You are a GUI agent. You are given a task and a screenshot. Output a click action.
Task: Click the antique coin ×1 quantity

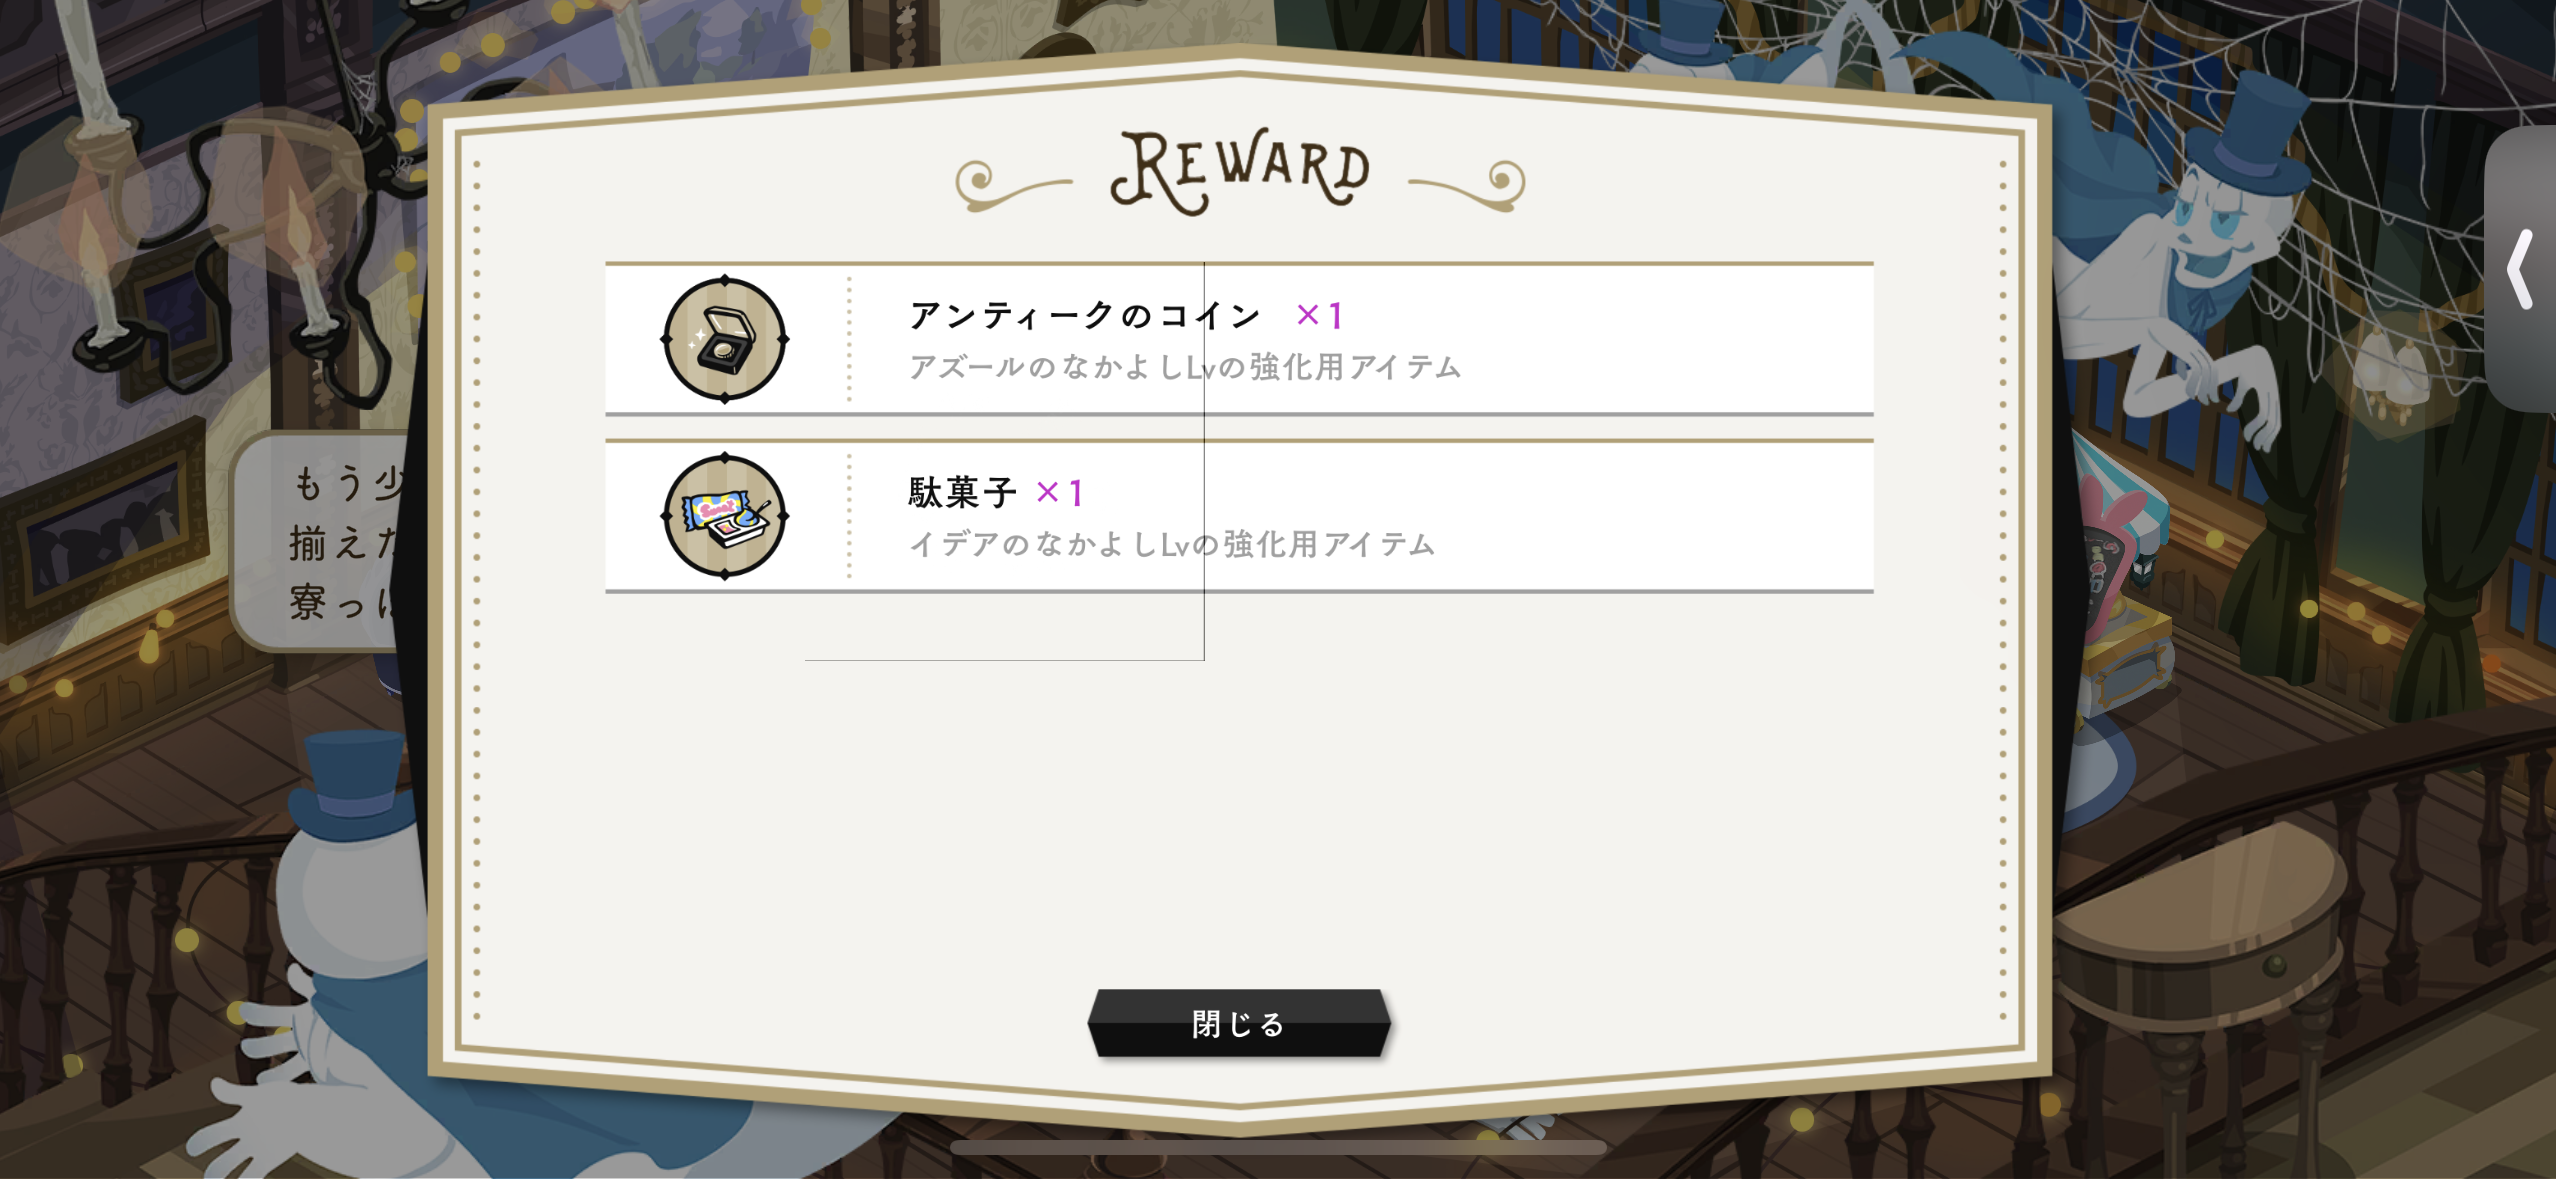tap(1320, 316)
